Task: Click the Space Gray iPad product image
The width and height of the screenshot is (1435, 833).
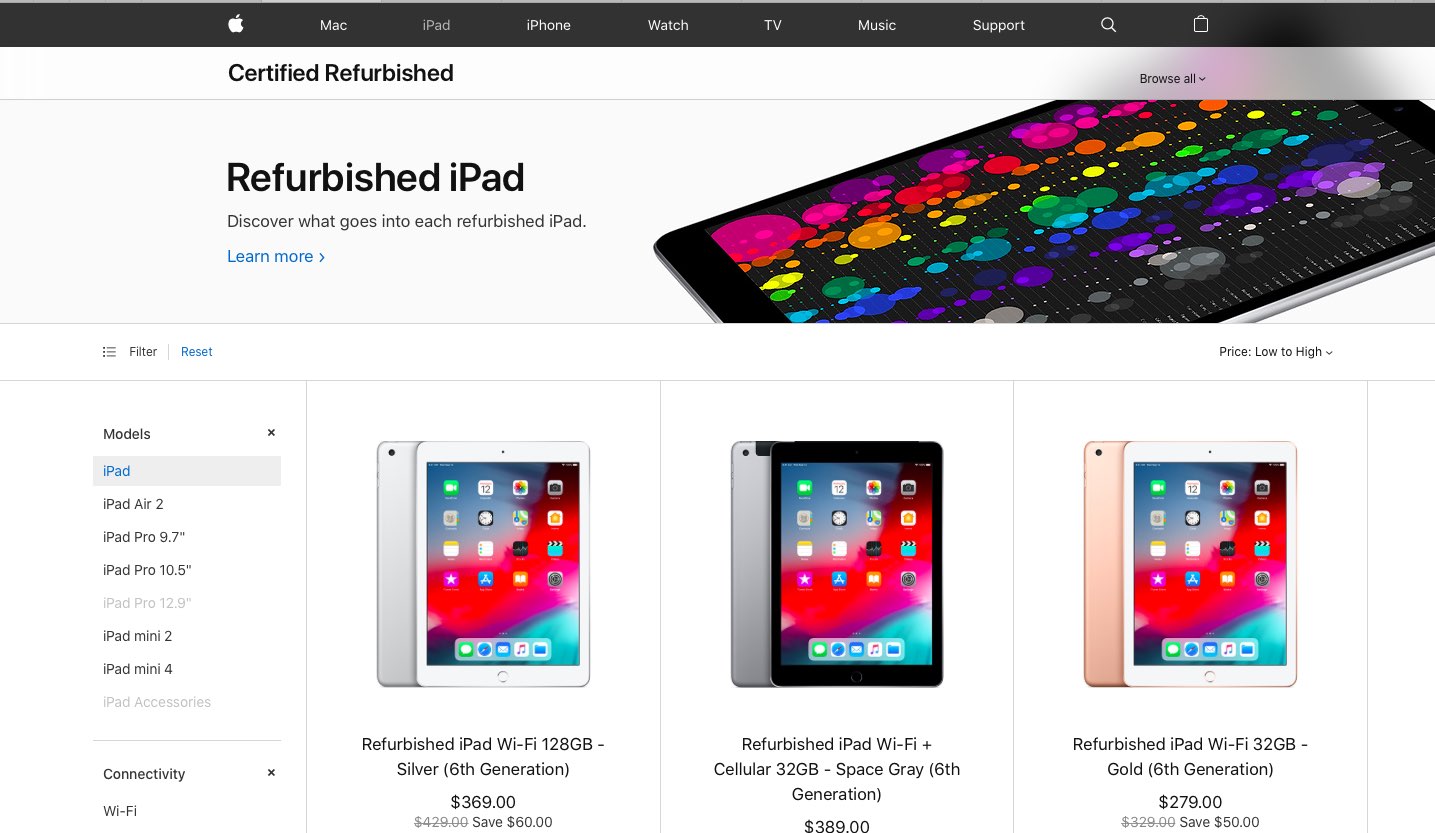Action: tap(837, 564)
